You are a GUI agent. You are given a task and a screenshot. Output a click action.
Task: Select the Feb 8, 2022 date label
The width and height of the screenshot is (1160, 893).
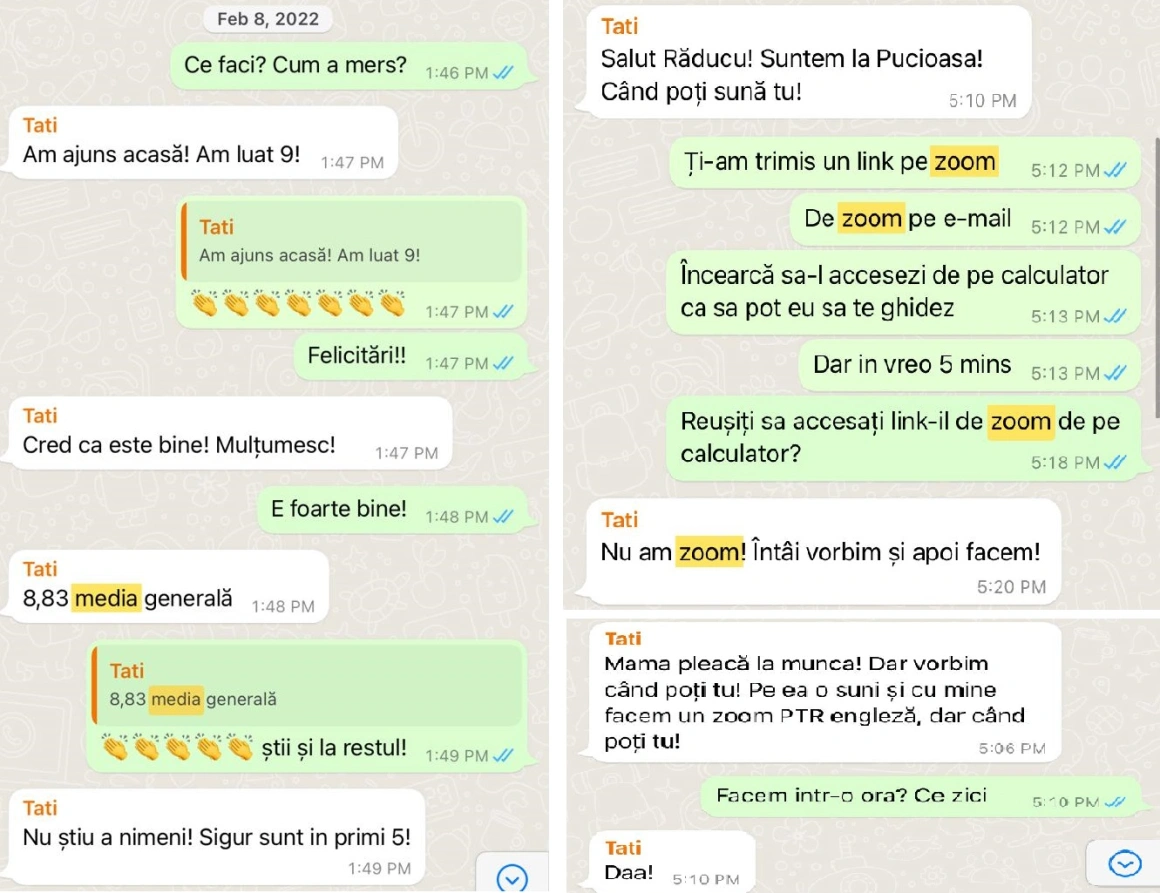[x=268, y=18]
